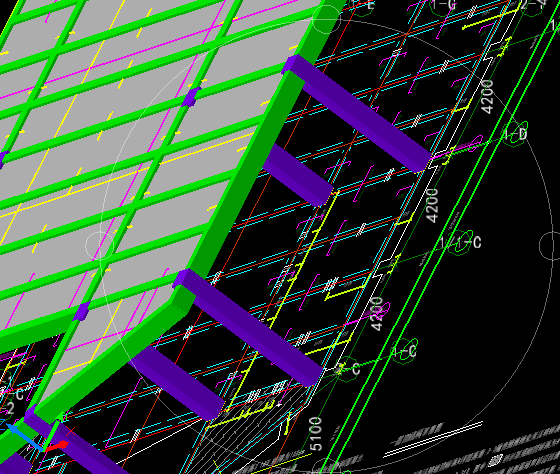Select the 1/1-C grid axis label
Screen dimensions: 560x474
coord(461,243)
